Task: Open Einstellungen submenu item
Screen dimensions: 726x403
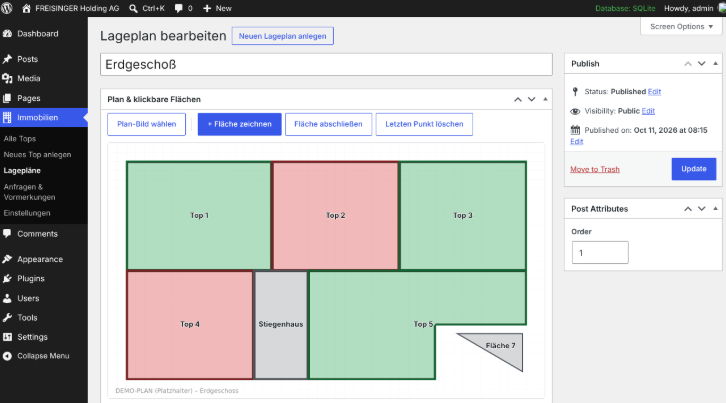Action: click(x=27, y=213)
